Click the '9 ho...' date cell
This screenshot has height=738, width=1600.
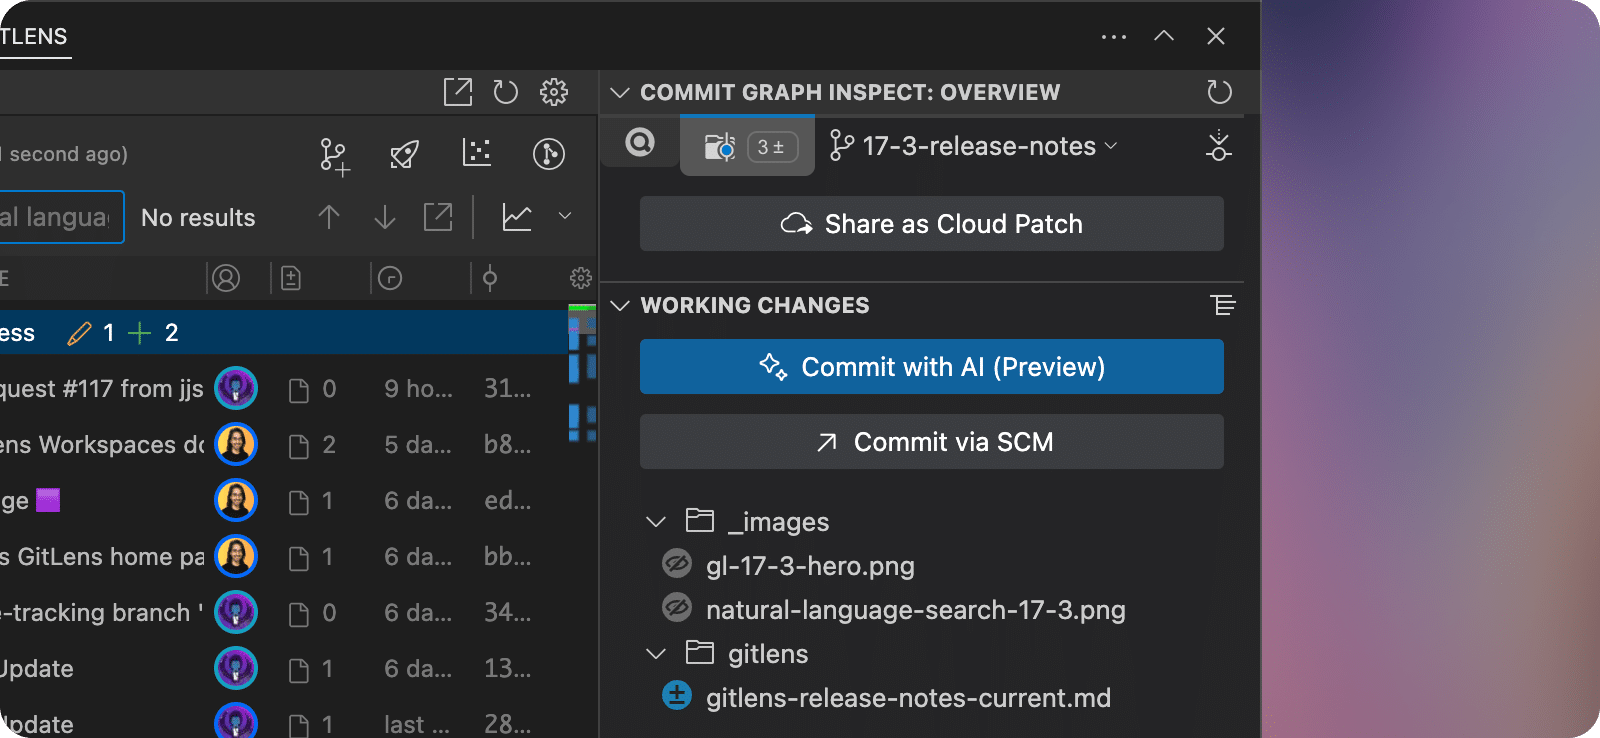point(418,388)
